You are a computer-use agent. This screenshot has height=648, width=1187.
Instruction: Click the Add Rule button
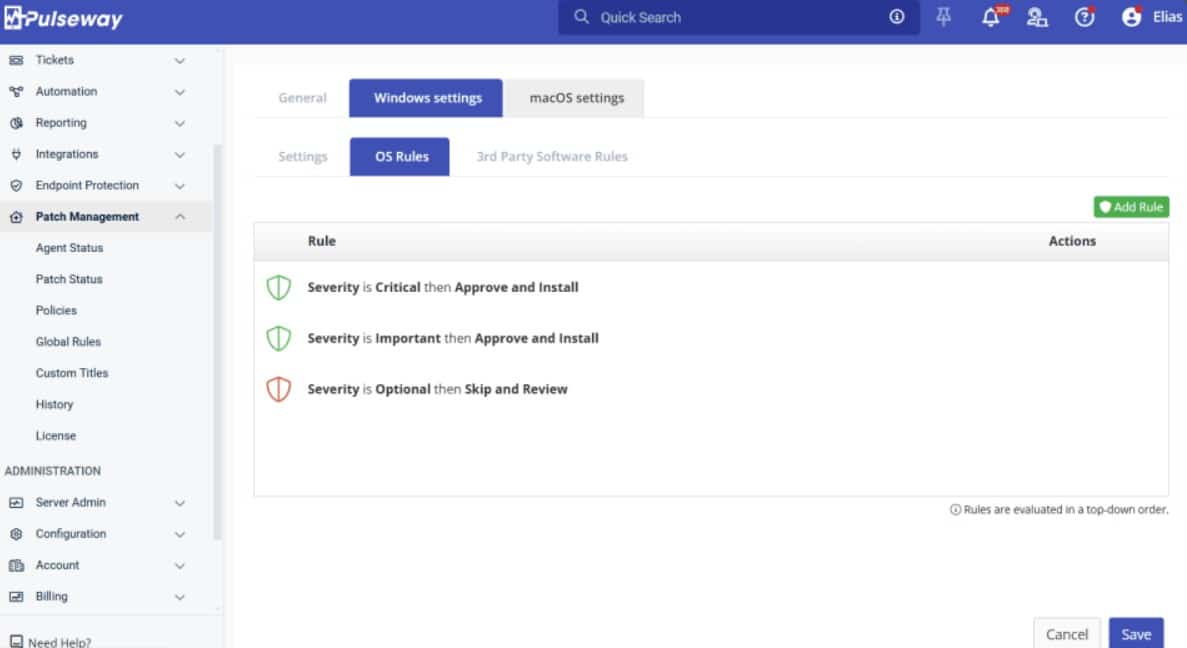tap(1131, 207)
